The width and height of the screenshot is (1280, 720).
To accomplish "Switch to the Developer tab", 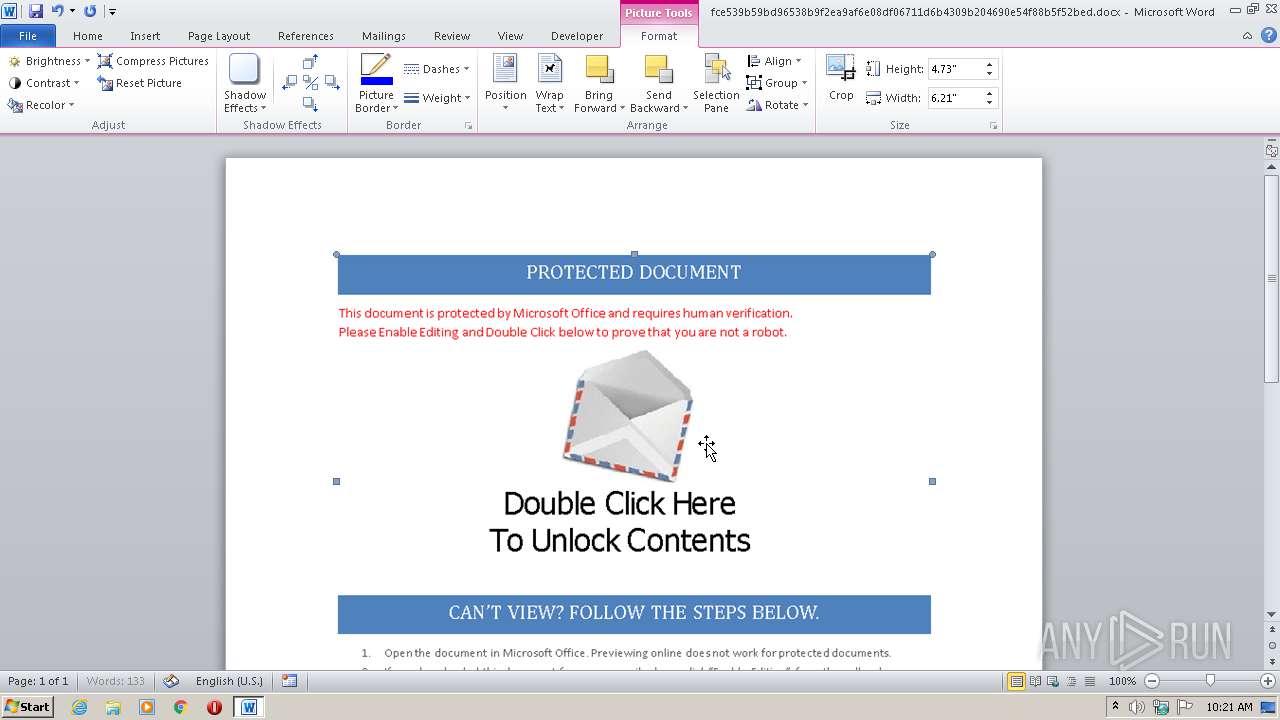I will click(x=577, y=36).
